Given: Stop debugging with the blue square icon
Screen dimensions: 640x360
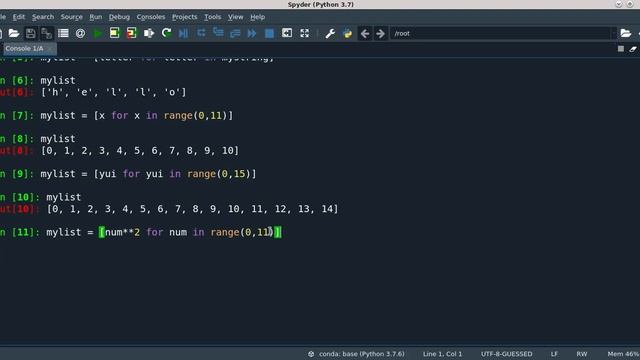Looking at the screenshot, I should click(x=269, y=33).
